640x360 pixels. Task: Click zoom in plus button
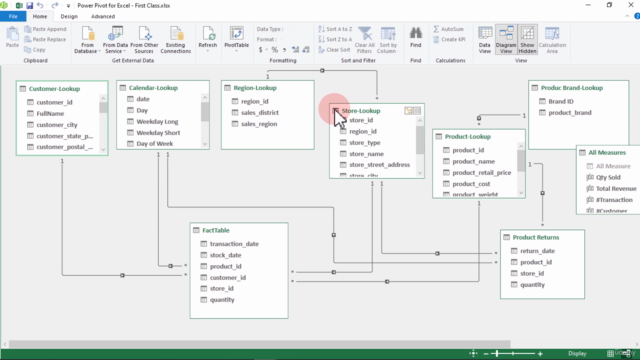coord(540,354)
